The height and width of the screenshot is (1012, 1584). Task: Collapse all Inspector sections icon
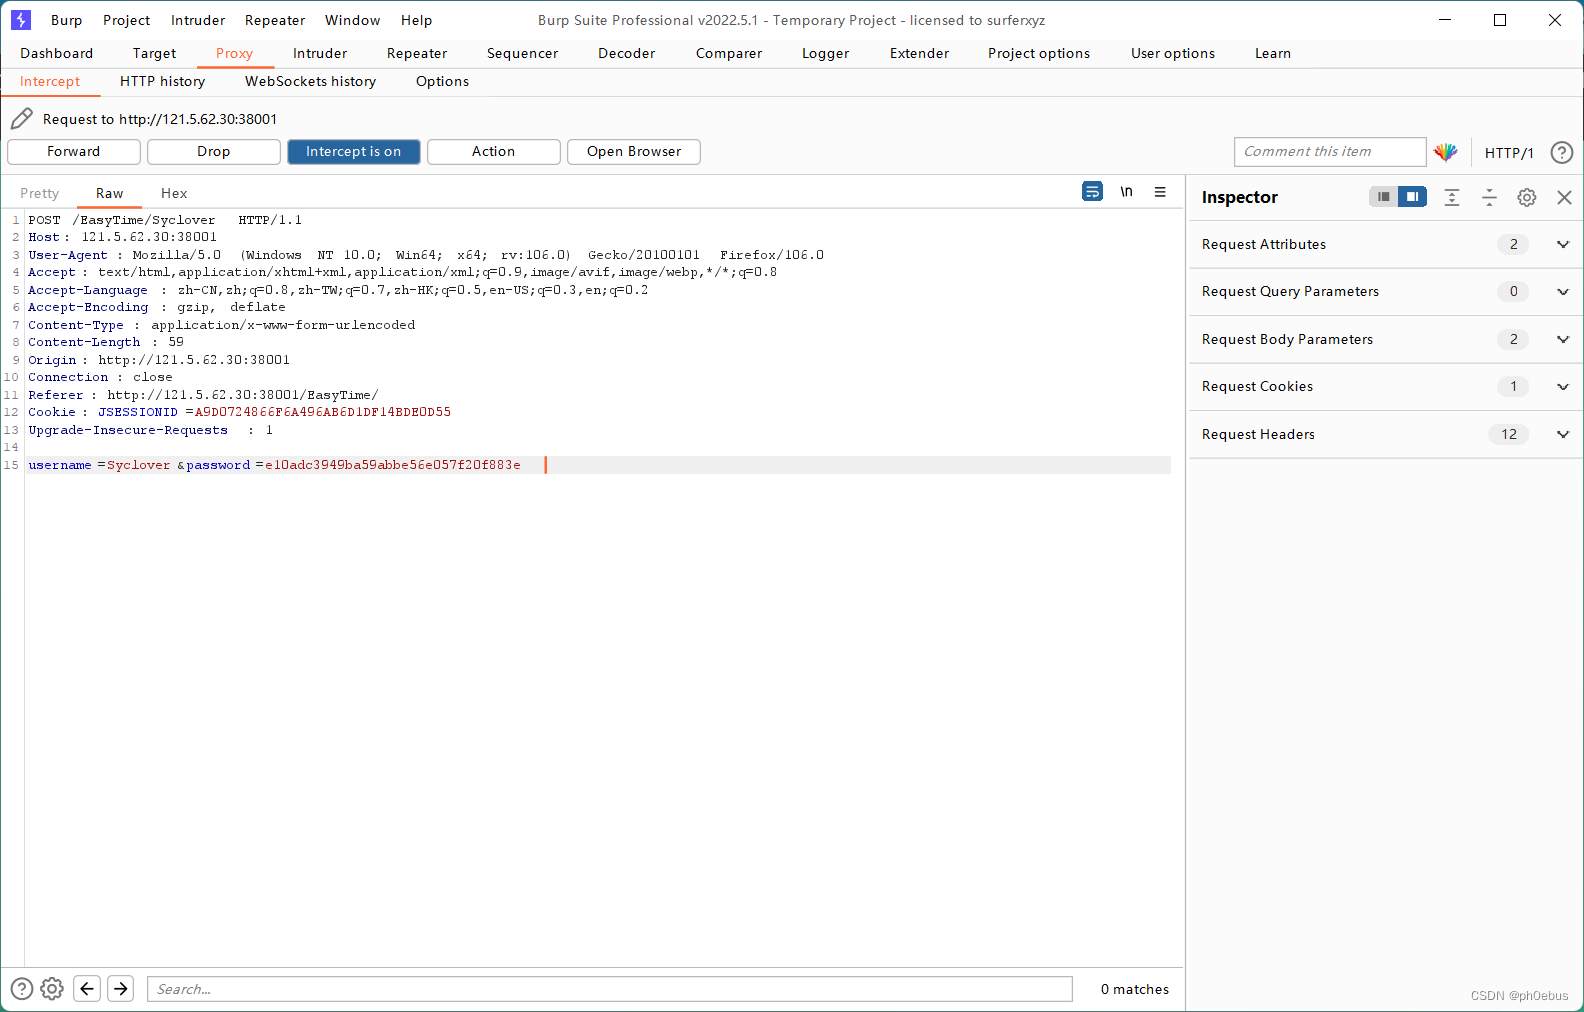pyautogui.click(x=1489, y=197)
